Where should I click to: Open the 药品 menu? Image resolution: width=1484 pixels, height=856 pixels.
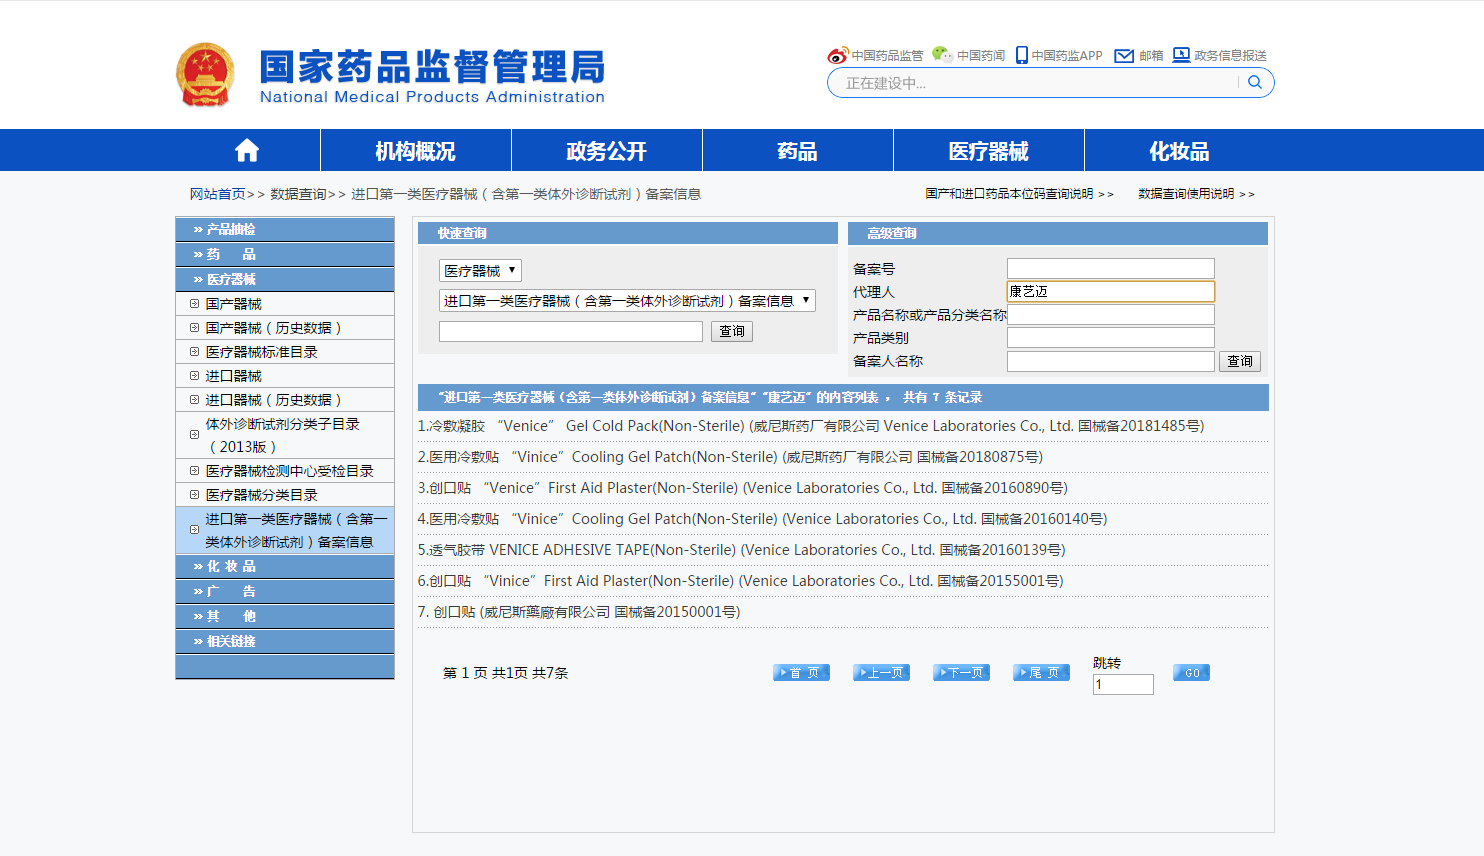point(798,151)
